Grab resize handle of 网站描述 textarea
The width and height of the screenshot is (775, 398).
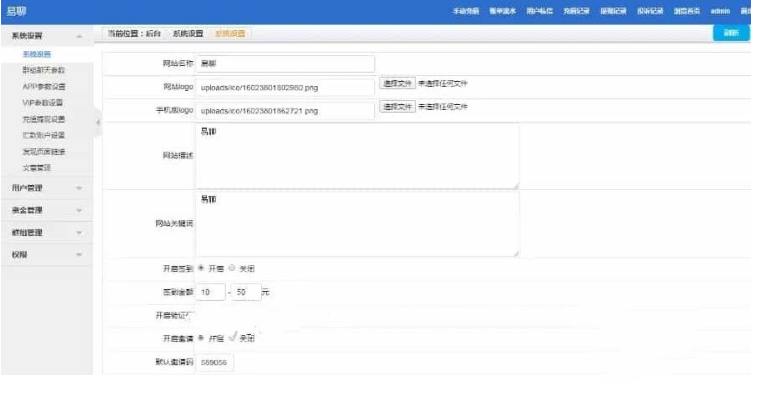516,185
